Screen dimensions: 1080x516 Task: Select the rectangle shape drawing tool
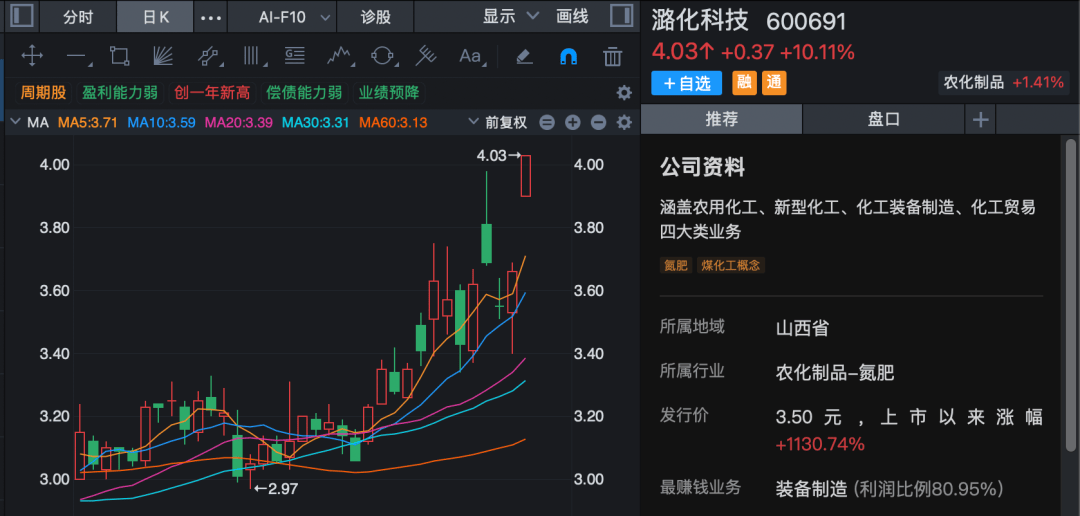pyautogui.click(x=120, y=56)
